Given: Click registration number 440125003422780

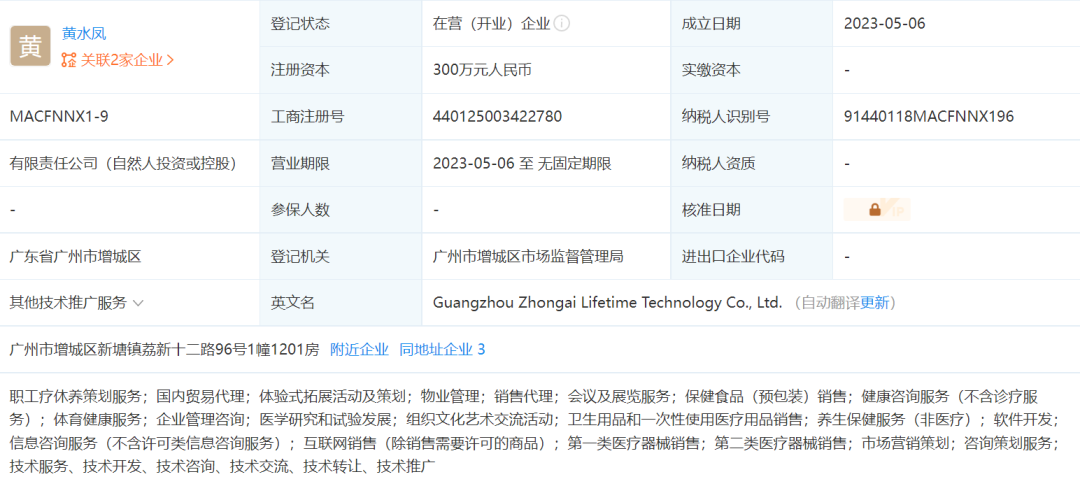Looking at the screenshot, I should point(497,117).
